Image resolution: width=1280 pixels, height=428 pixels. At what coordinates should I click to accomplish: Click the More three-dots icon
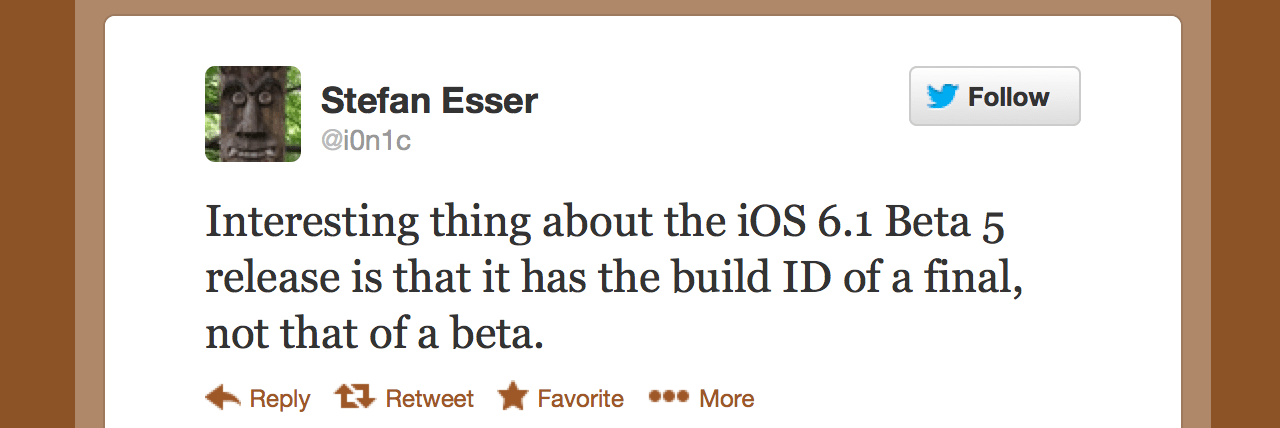669,397
